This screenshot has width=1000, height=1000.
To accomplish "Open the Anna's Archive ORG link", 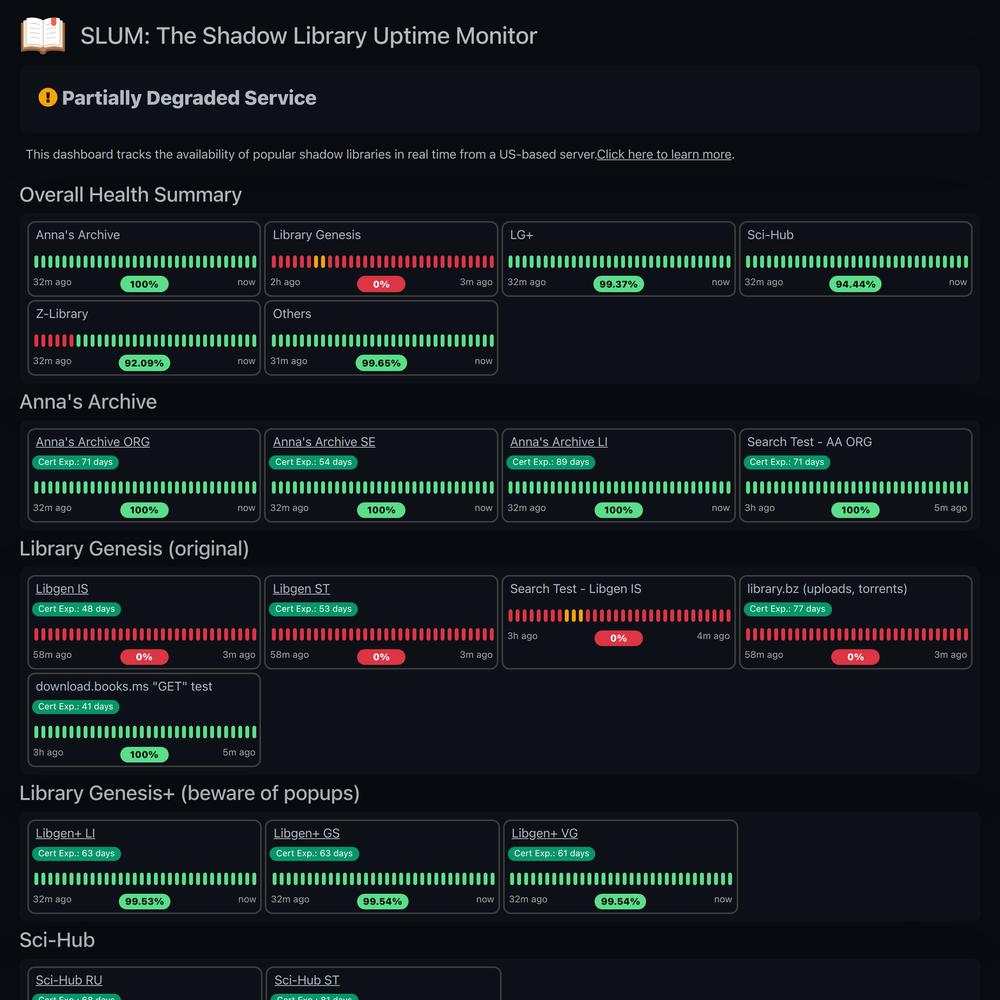I will [92, 442].
